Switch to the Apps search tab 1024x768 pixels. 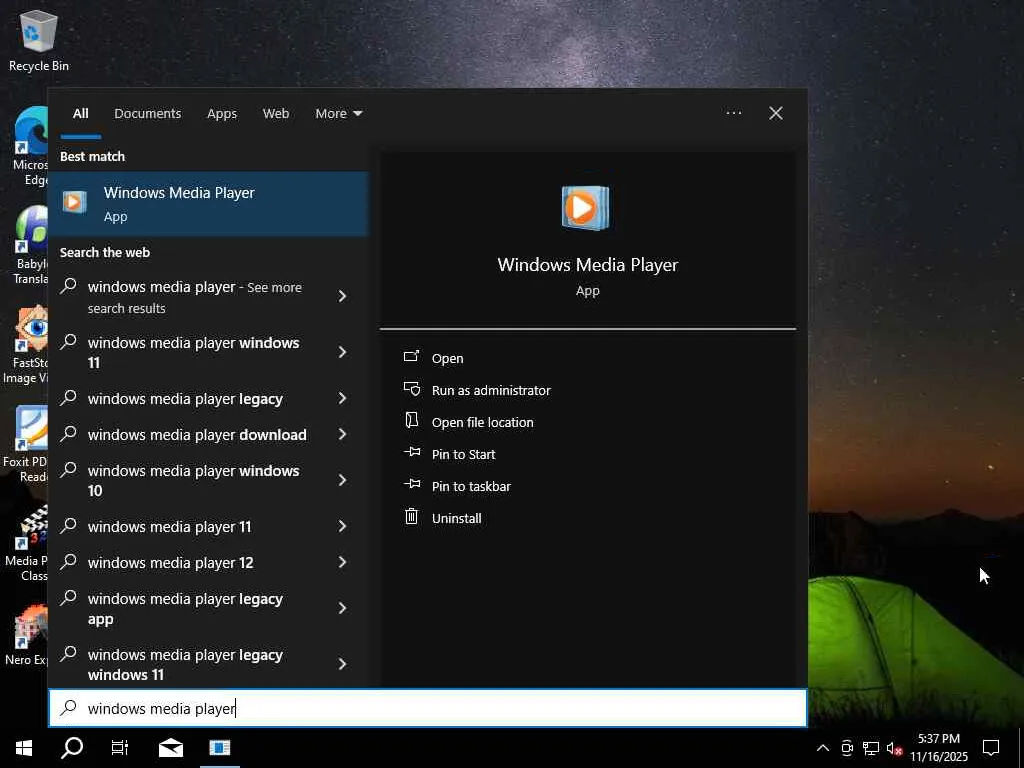222,114
